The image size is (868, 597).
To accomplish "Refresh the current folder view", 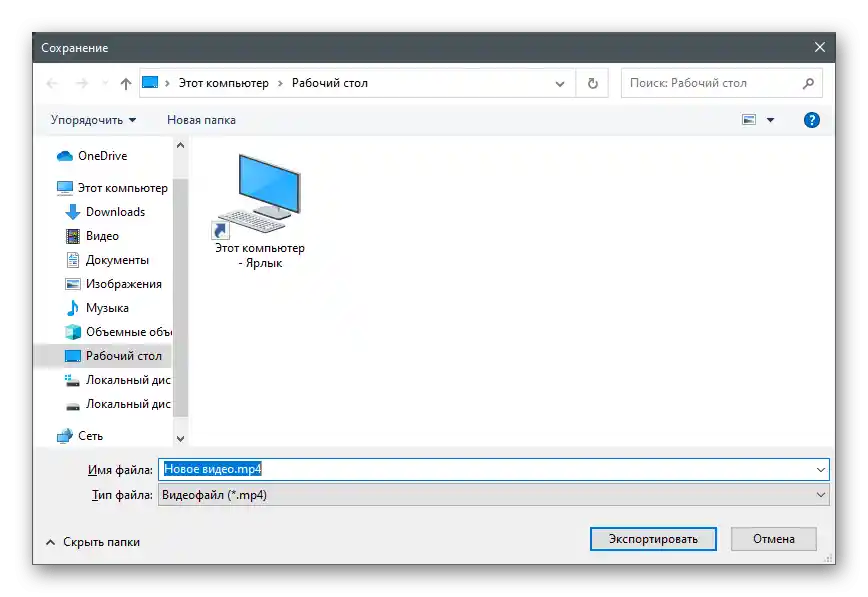I will [x=593, y=84].
